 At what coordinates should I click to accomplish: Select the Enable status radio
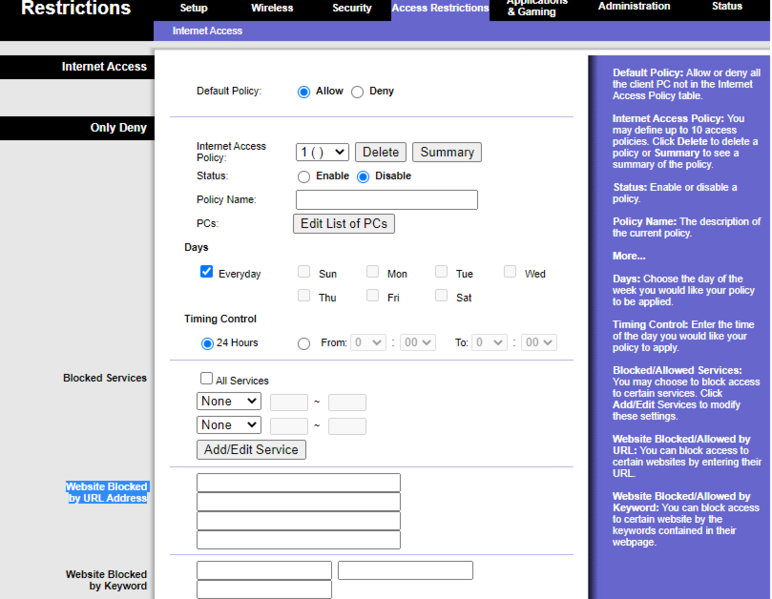point(304,177)
